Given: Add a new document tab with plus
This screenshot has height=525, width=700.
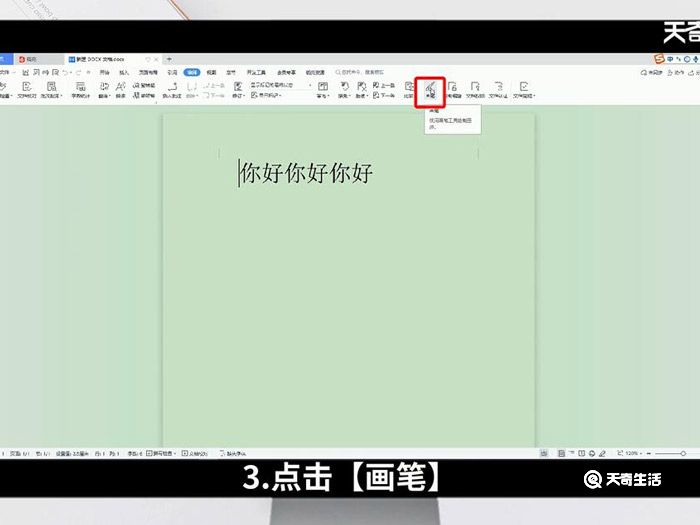Looking at the screenshot, I should [169, 59].
